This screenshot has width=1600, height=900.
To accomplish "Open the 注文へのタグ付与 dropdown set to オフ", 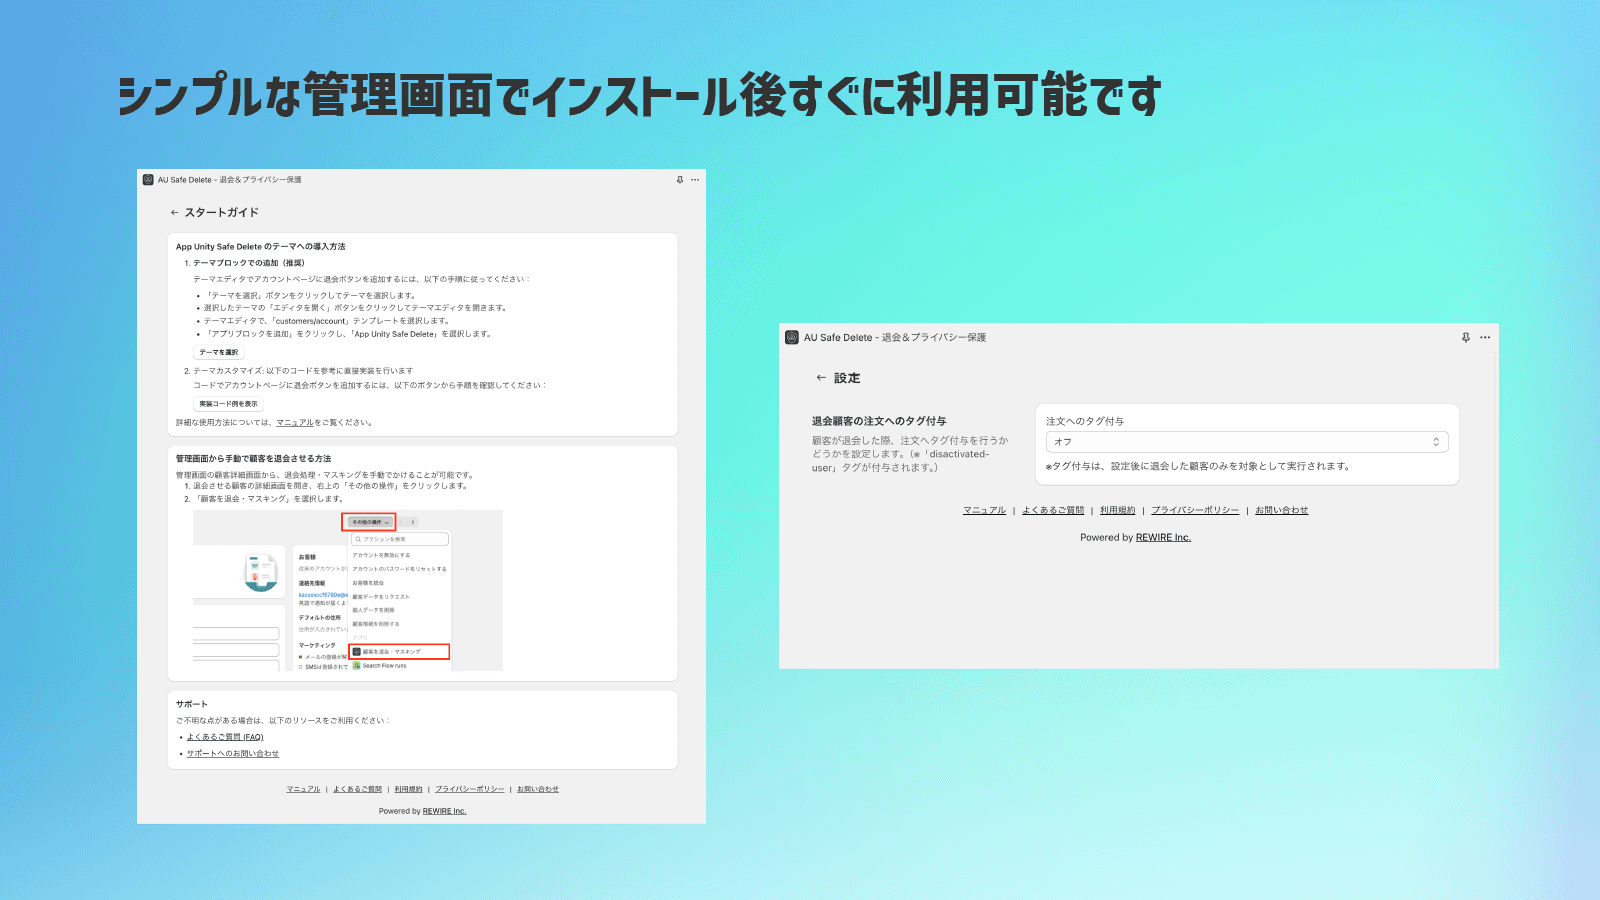I will point(1246,442).
